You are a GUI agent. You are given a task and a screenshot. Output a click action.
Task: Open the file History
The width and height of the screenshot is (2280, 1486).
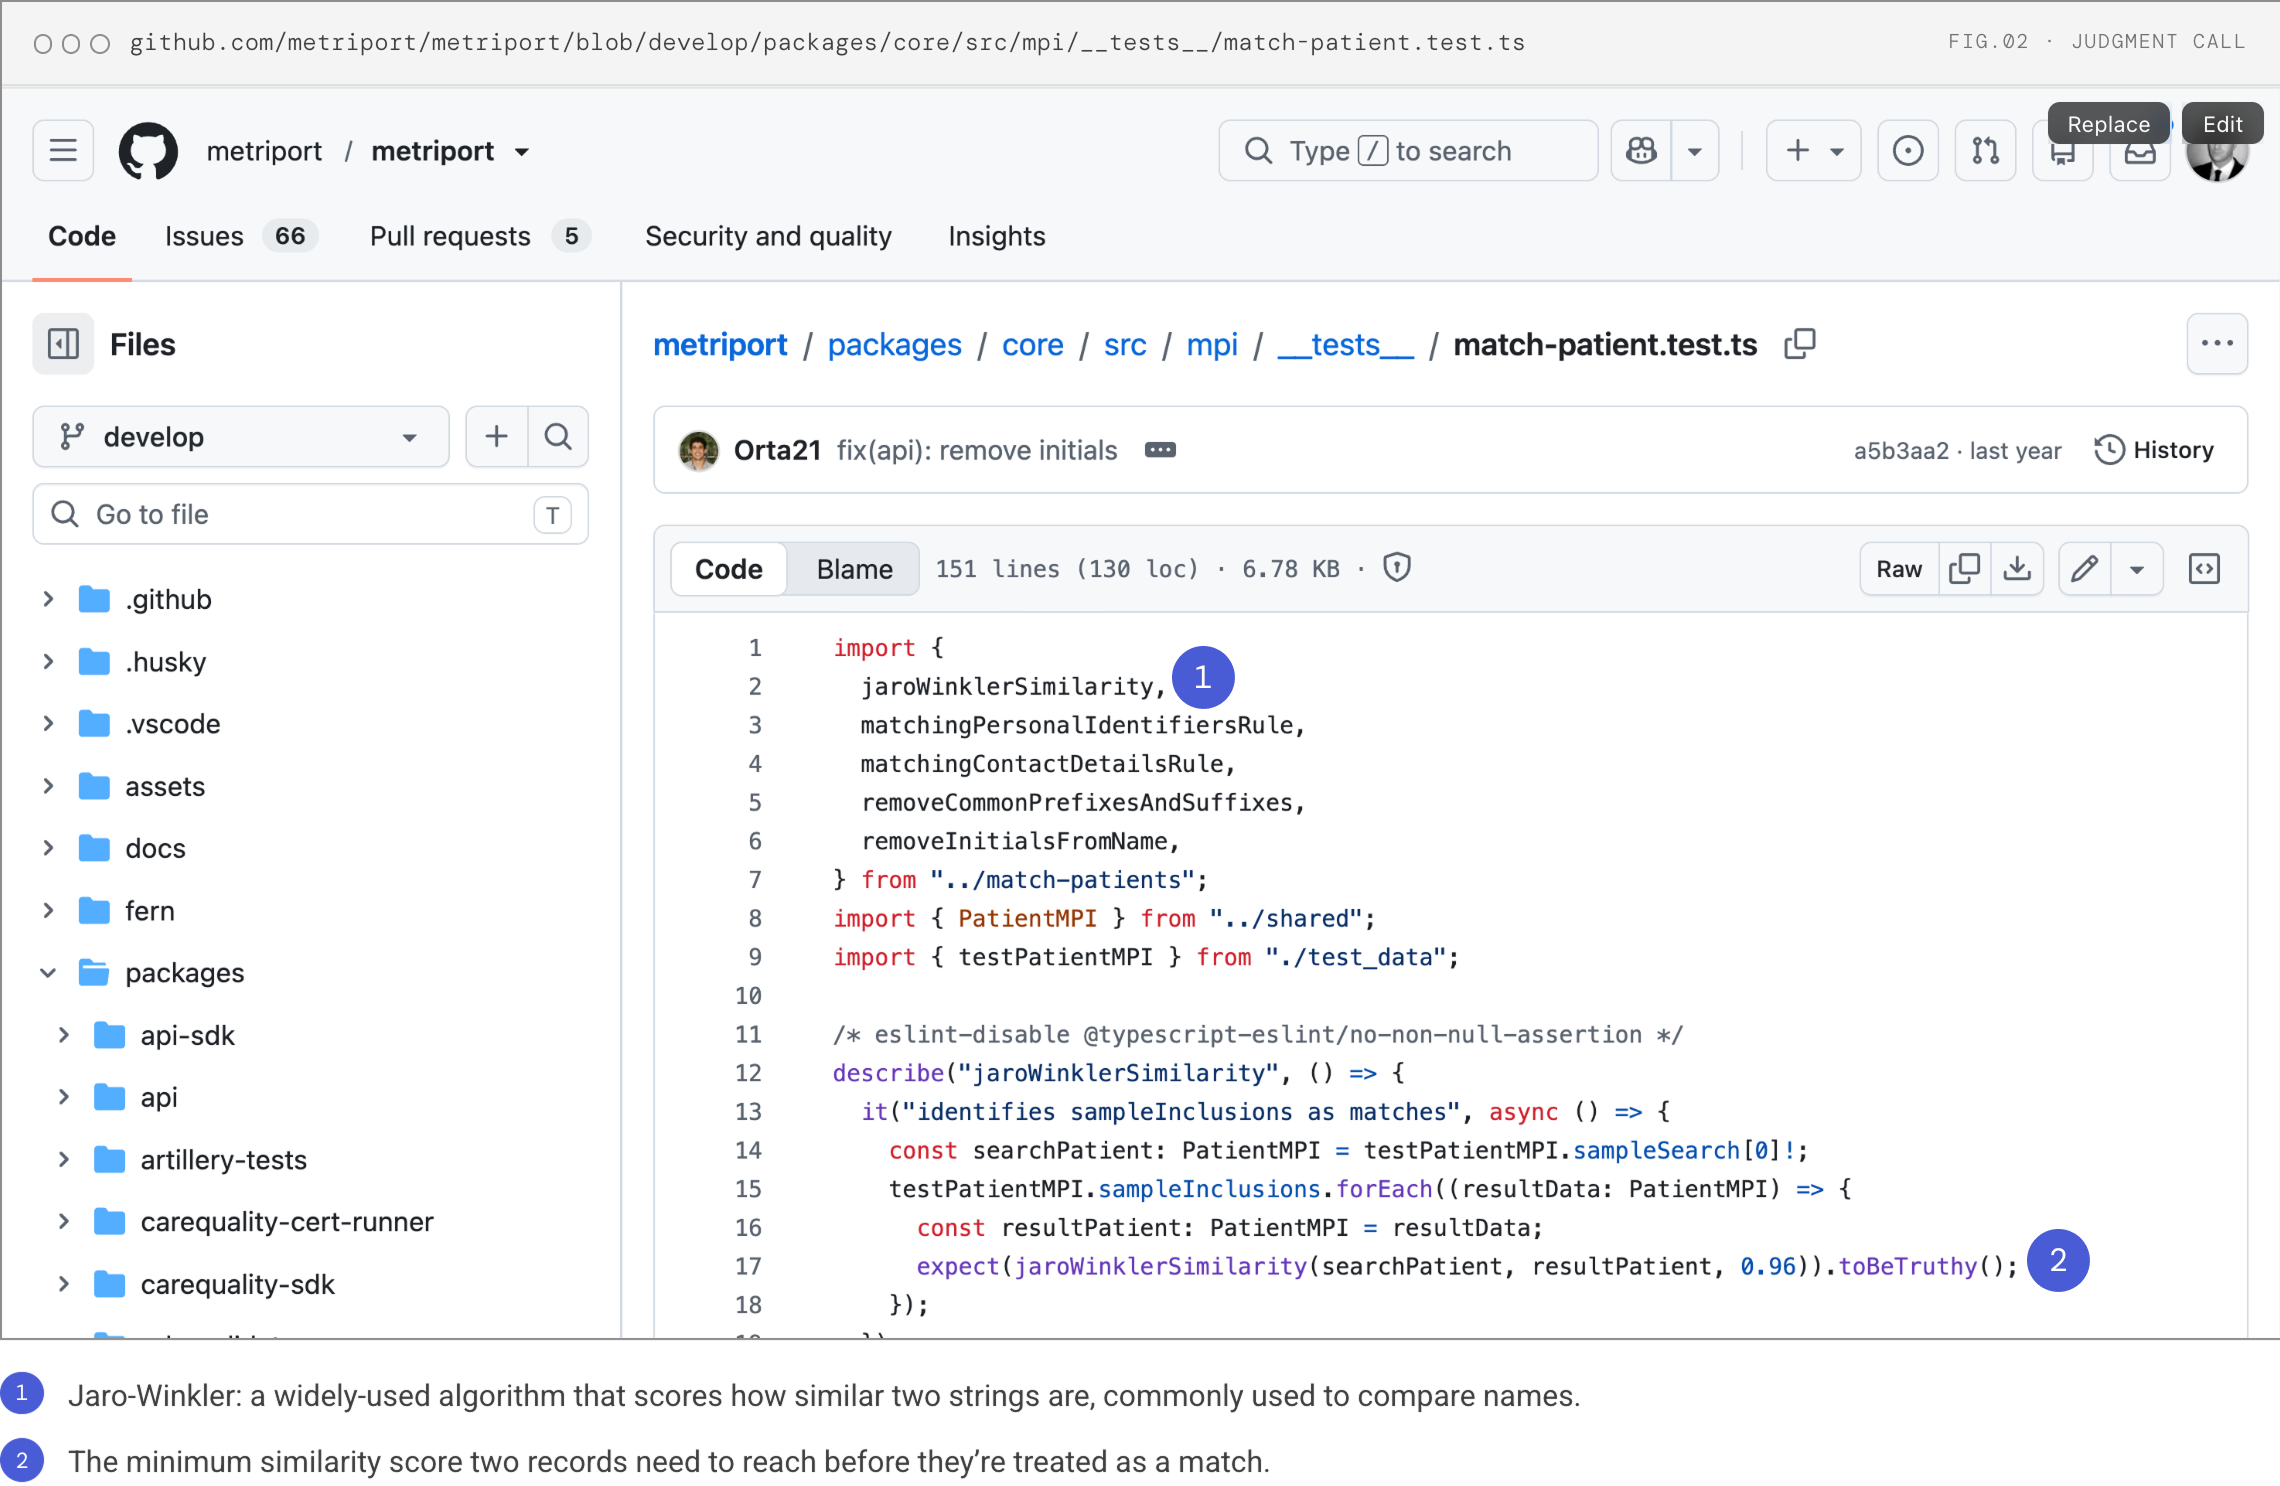[x=2153, y=450]
